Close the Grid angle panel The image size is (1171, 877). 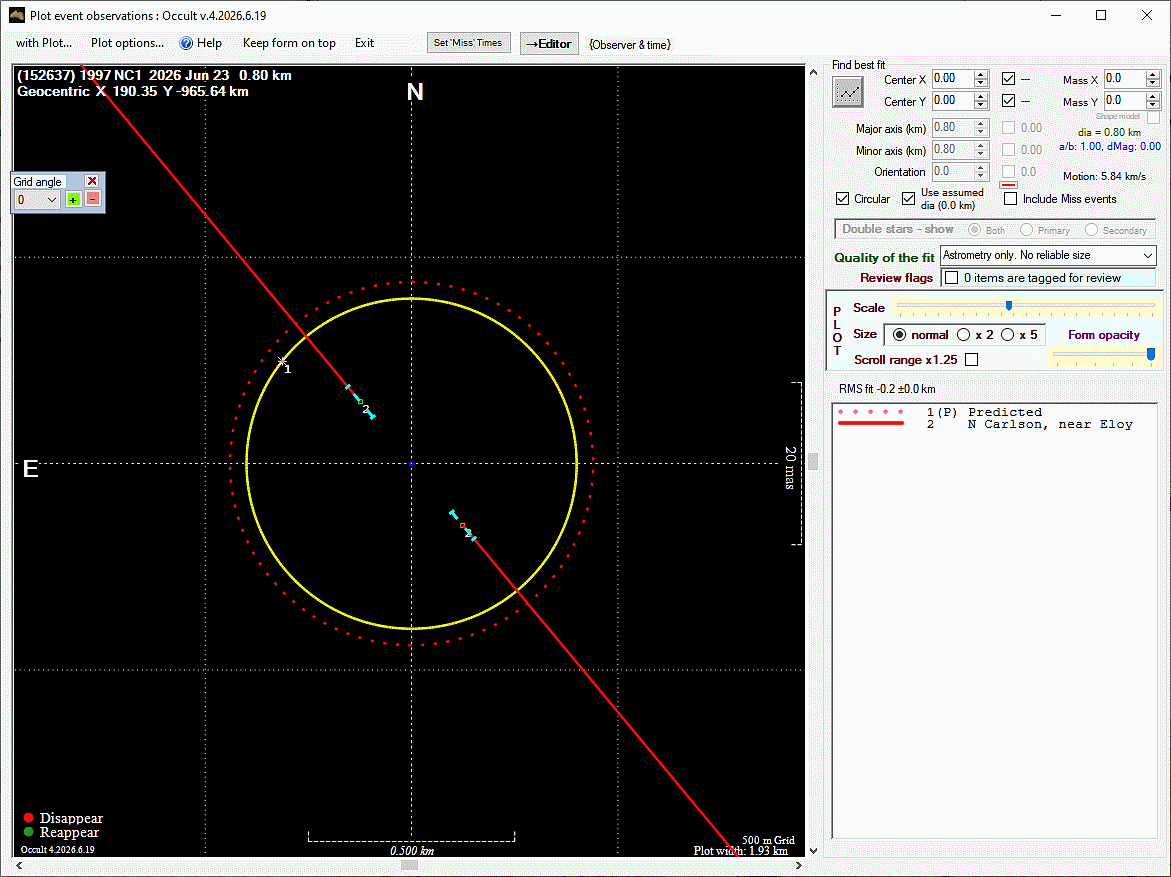pyautogui.click(x=92, y=181)
